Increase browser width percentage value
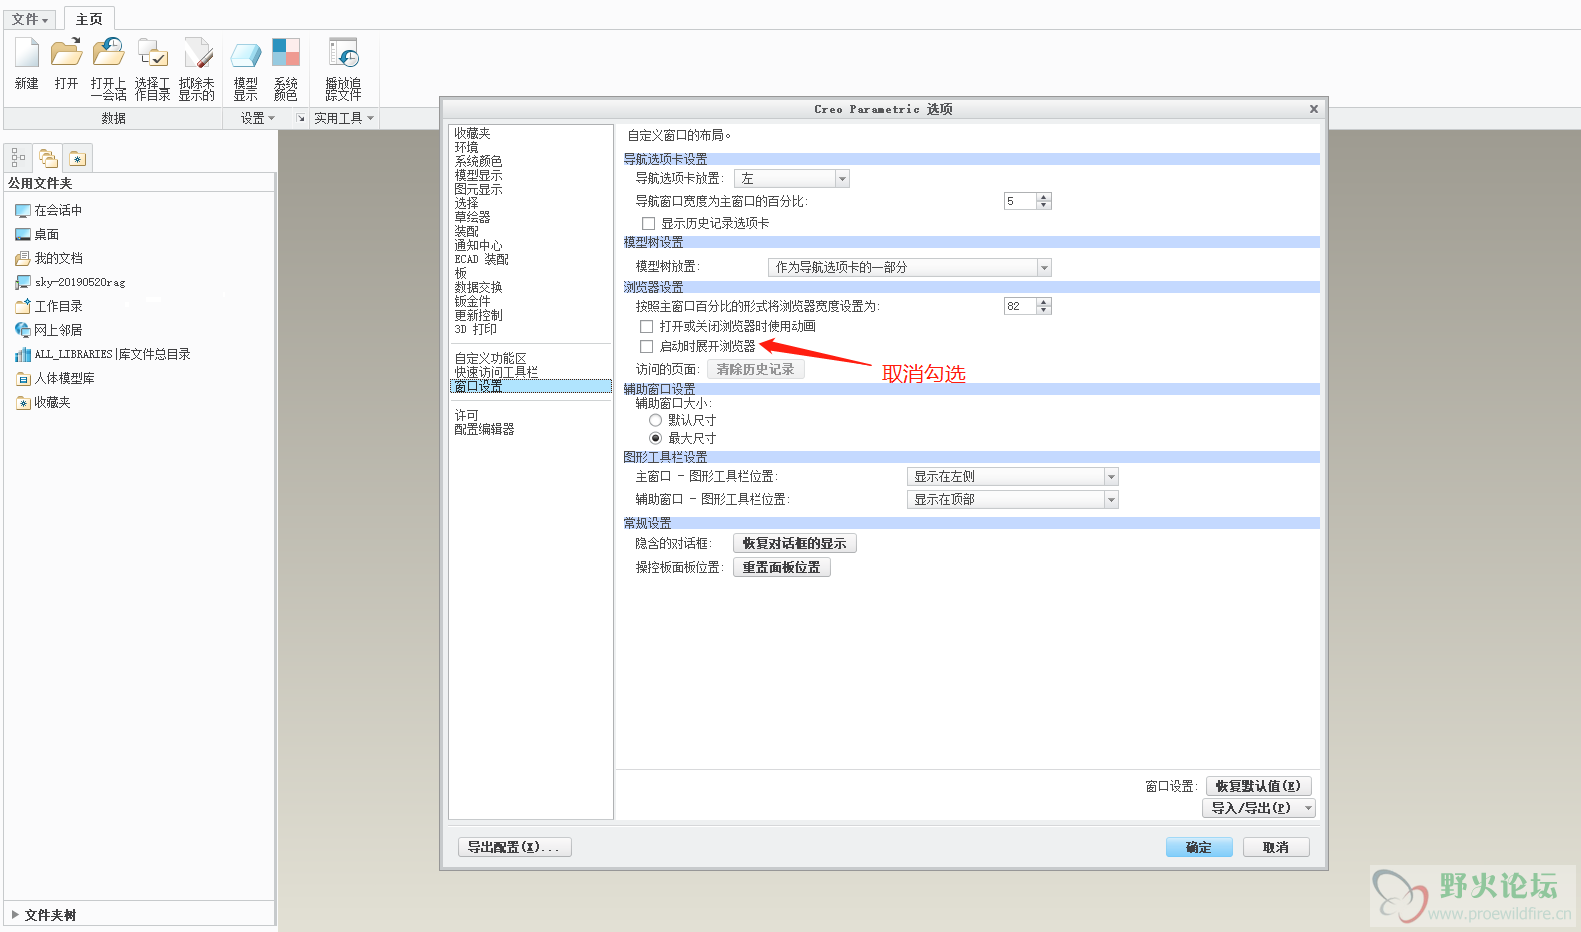Screen dimensions: 1581x932 point(1044,302)
